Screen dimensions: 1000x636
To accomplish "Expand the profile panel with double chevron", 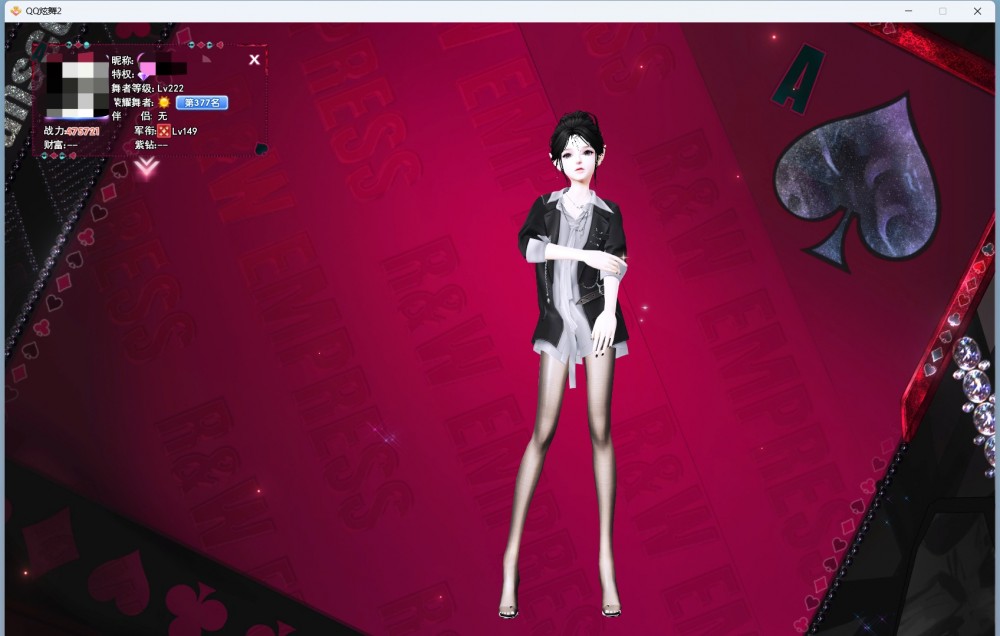I will pyautogui.click(x=147, y=167).
